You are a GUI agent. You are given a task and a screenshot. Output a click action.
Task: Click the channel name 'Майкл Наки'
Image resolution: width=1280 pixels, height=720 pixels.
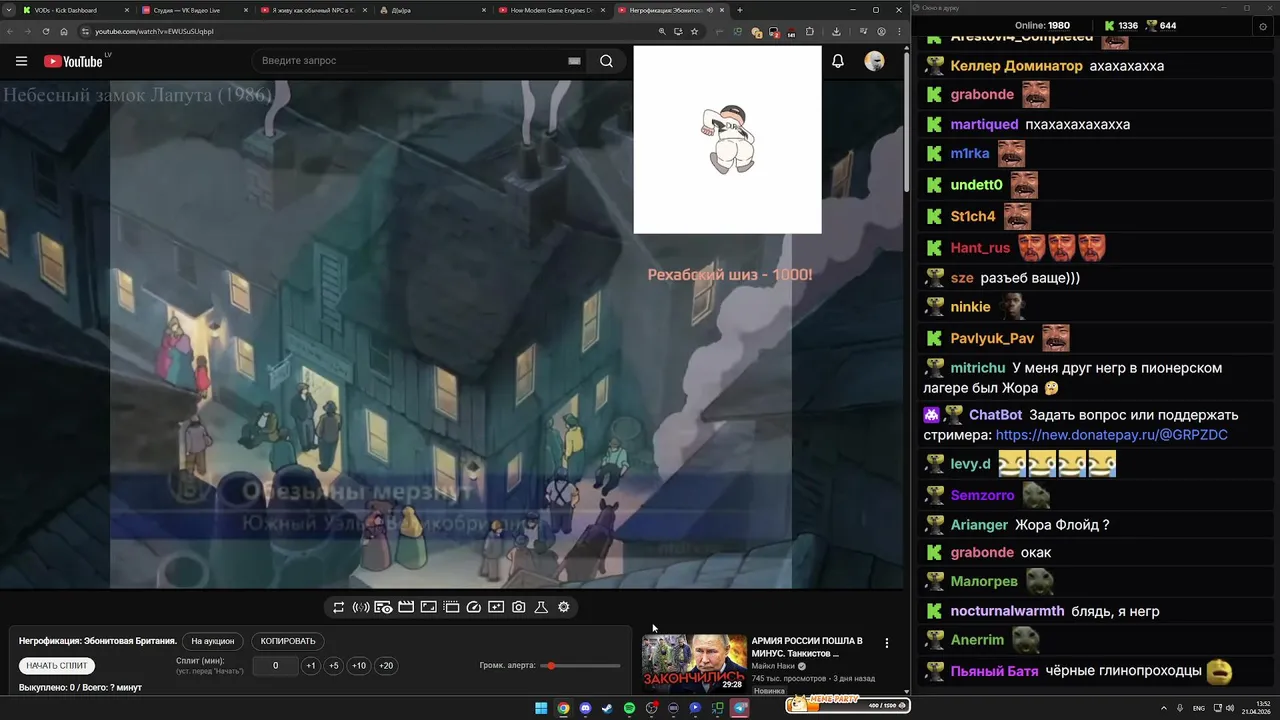click(x=773, y=665)
